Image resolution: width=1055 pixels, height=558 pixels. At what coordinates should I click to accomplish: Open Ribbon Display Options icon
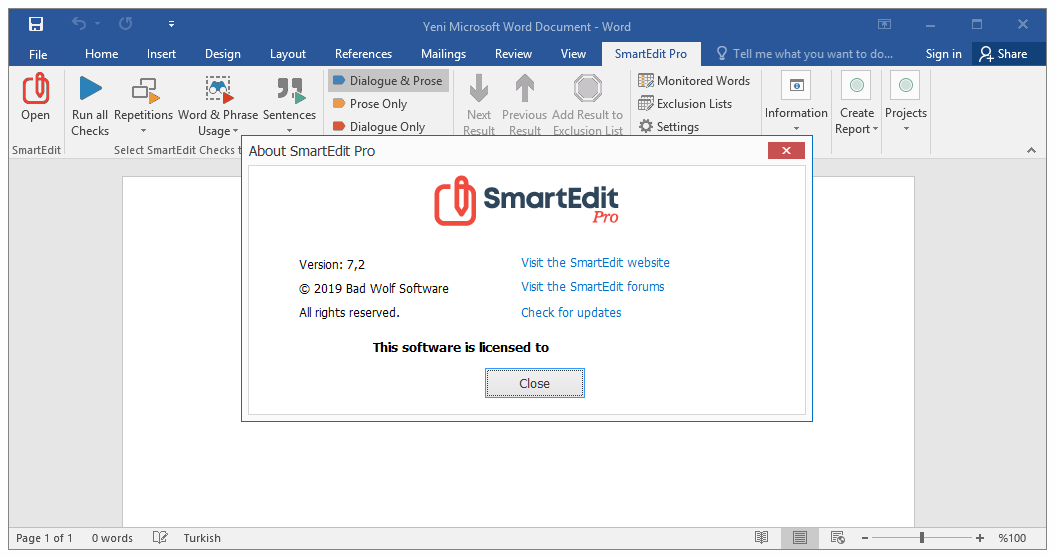[x=885, y=24]
